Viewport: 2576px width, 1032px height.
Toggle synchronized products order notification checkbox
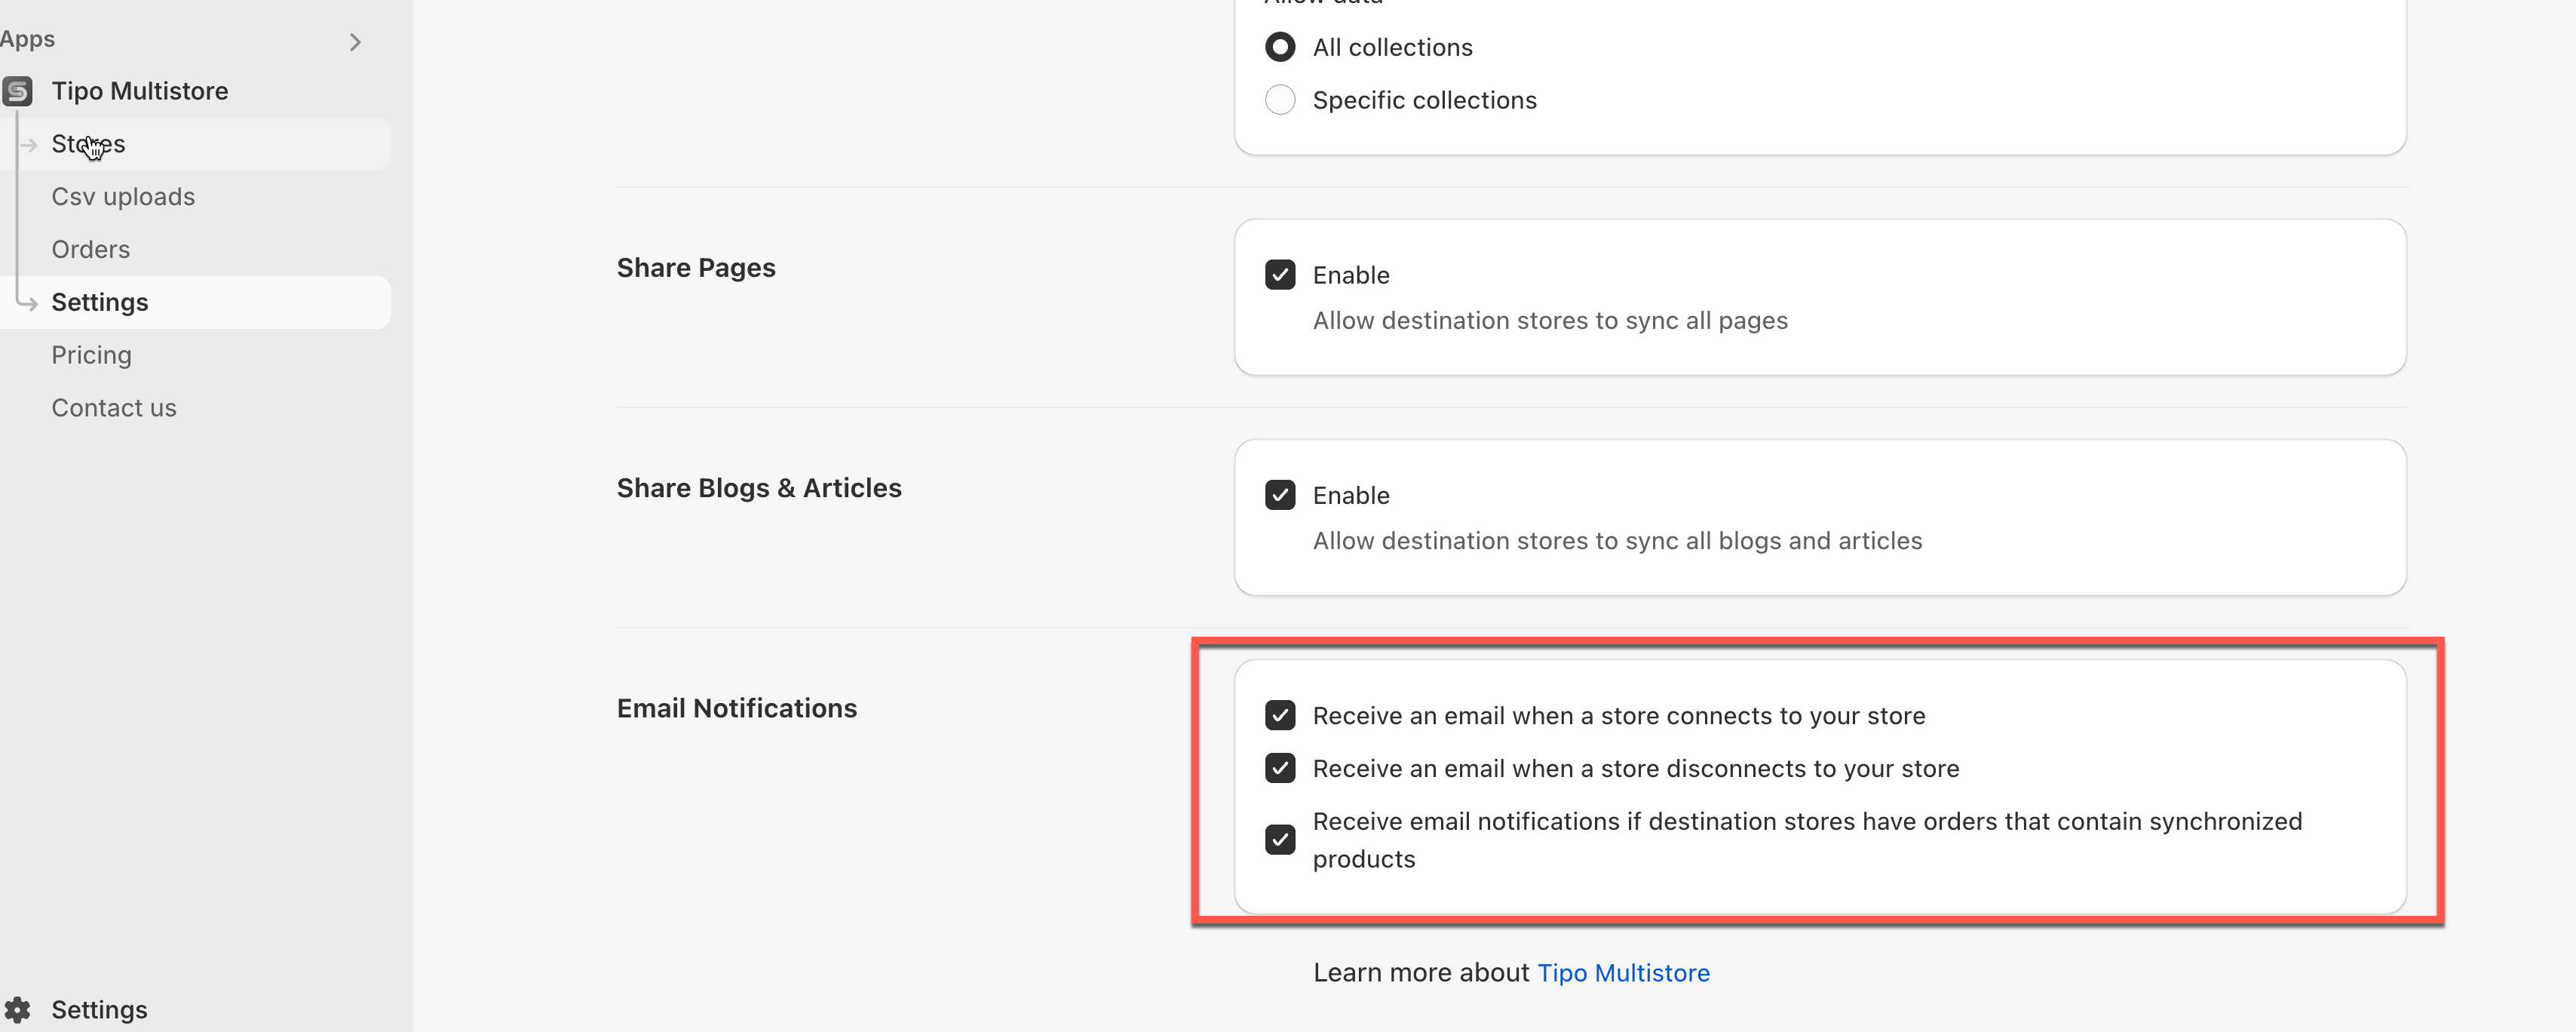click(x=1280, y=839)
